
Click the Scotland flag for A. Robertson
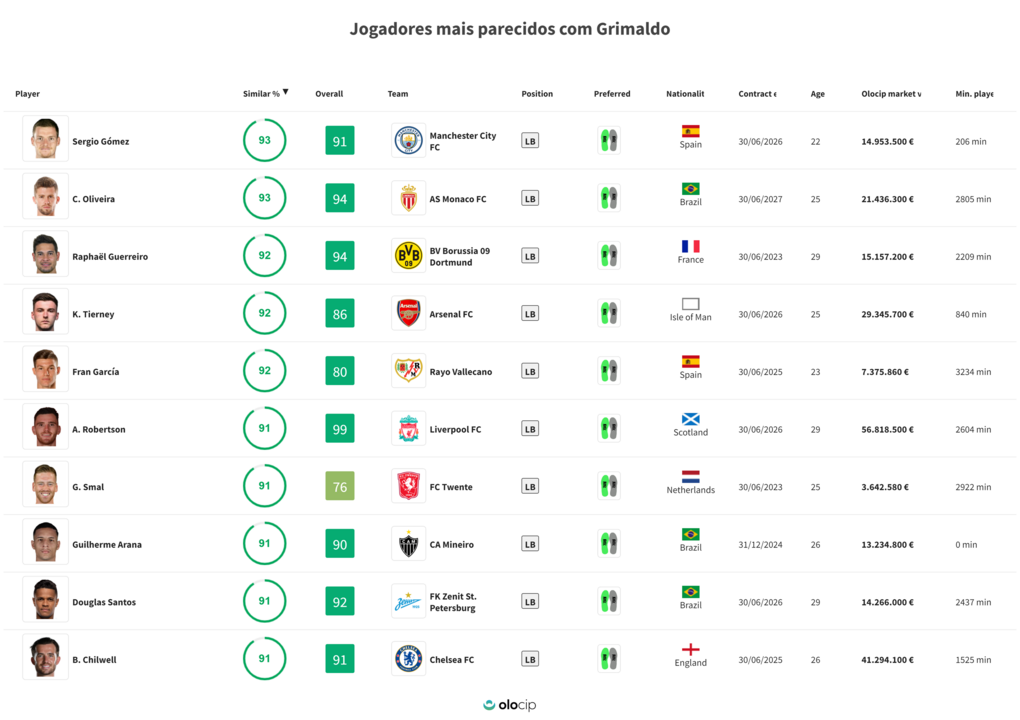690,420
